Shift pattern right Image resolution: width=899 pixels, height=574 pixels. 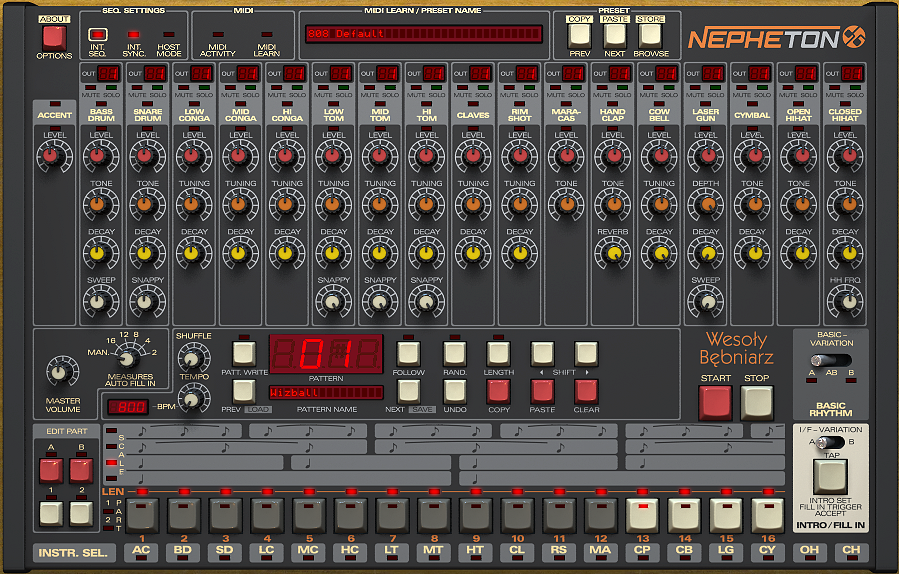(586, 354)
